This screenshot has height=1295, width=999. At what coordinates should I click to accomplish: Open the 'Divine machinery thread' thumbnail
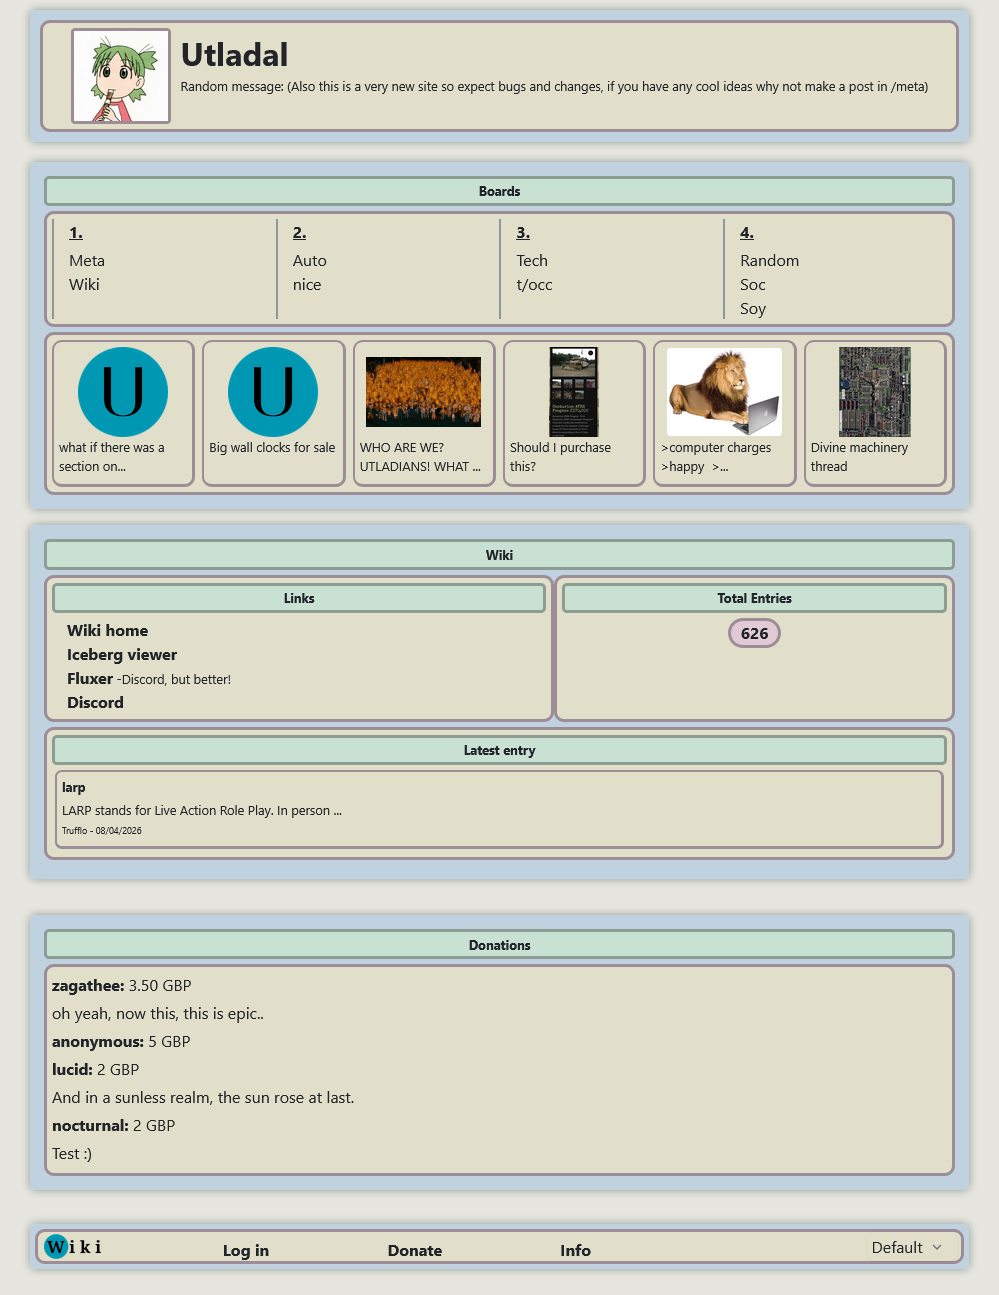coord(874,392)
